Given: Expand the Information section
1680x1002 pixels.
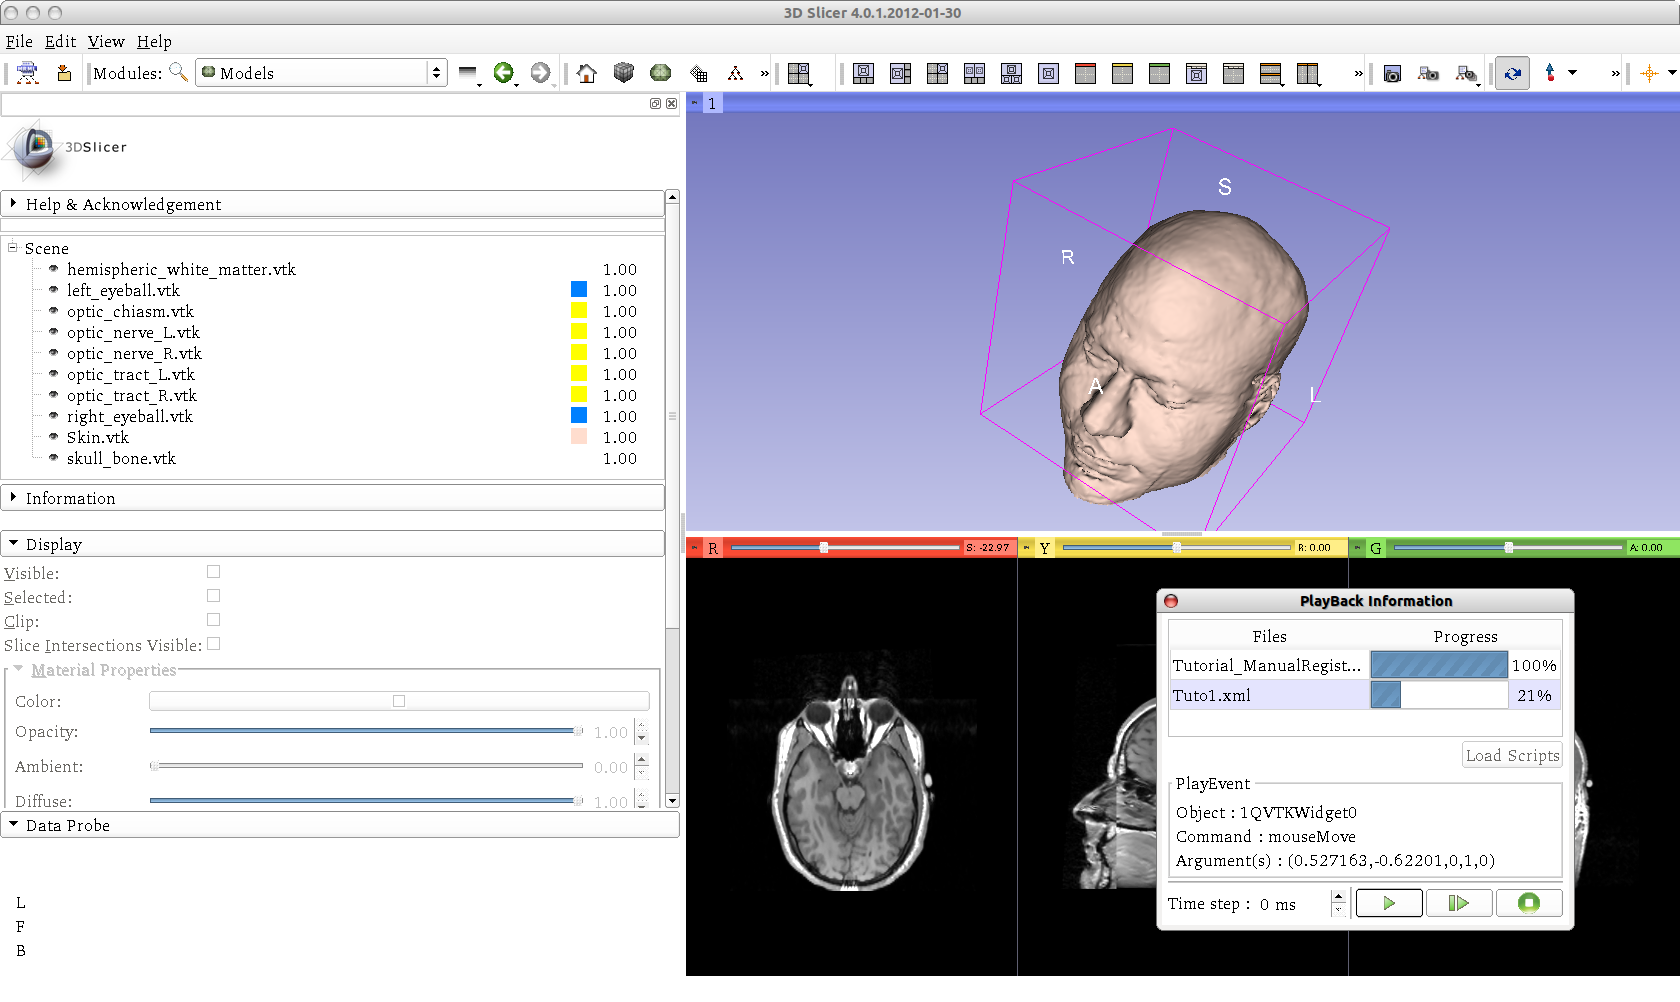Looking at the screenshot, I should (x=70, y=498).
